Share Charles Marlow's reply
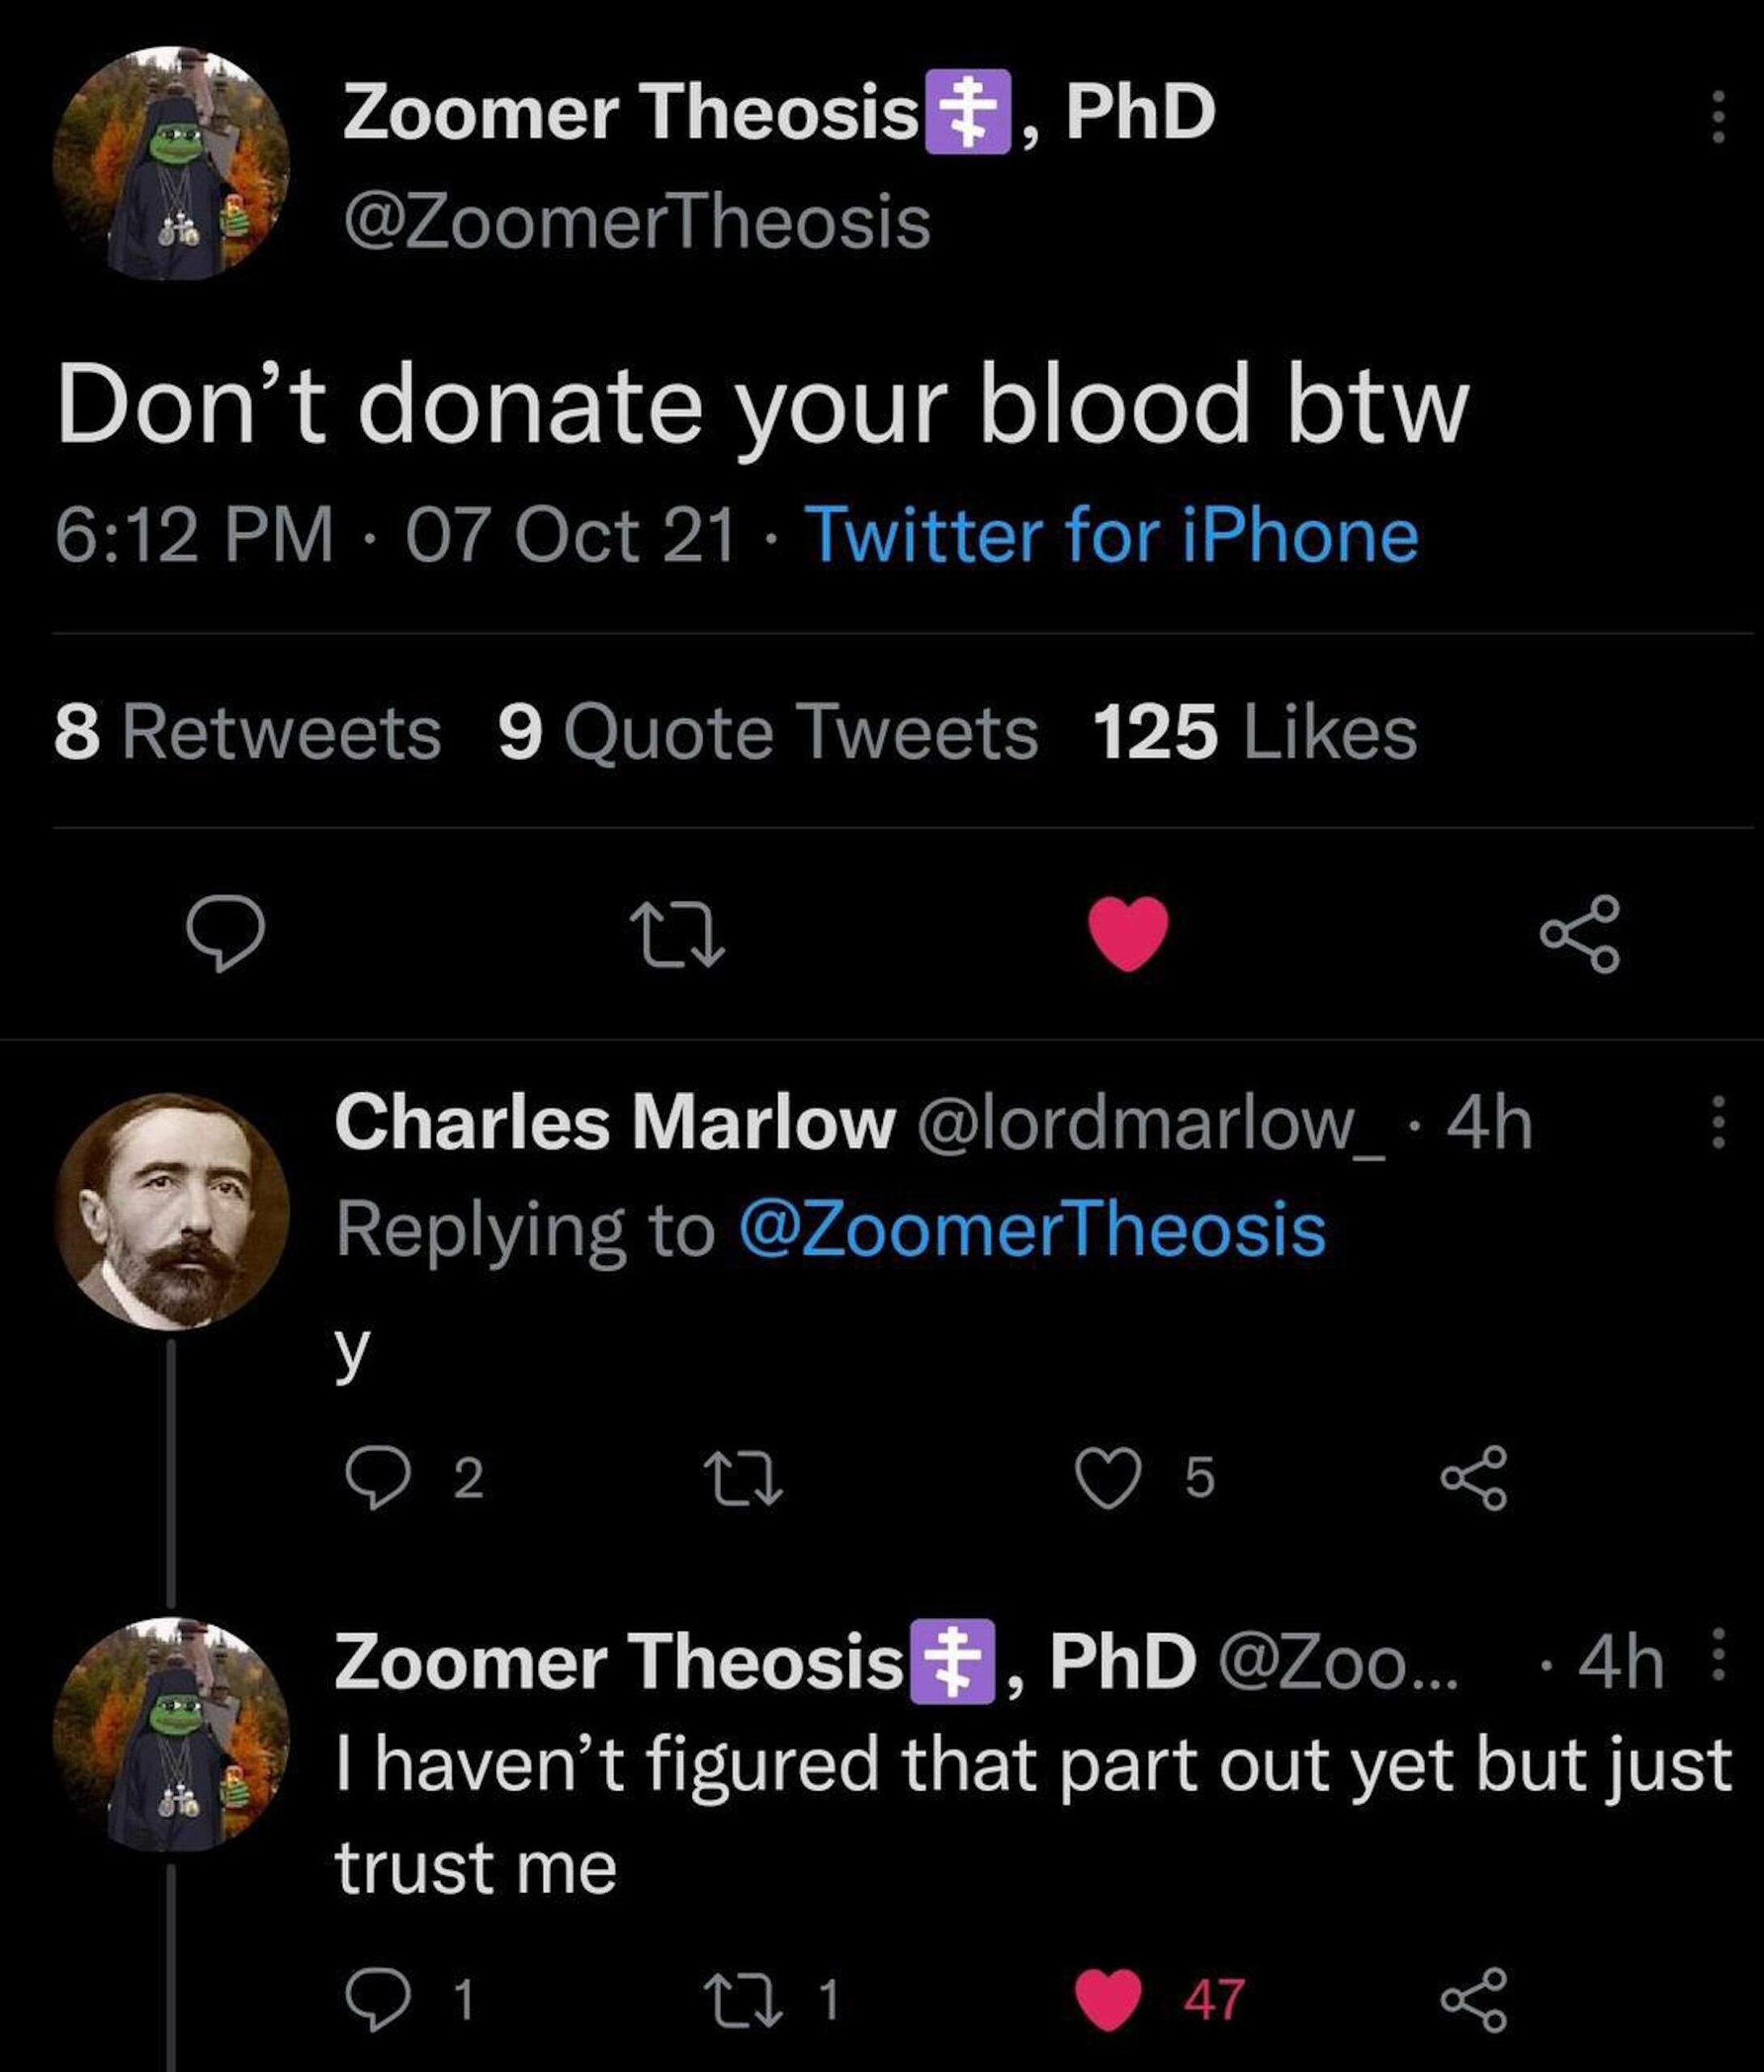 (1473, 1478)
